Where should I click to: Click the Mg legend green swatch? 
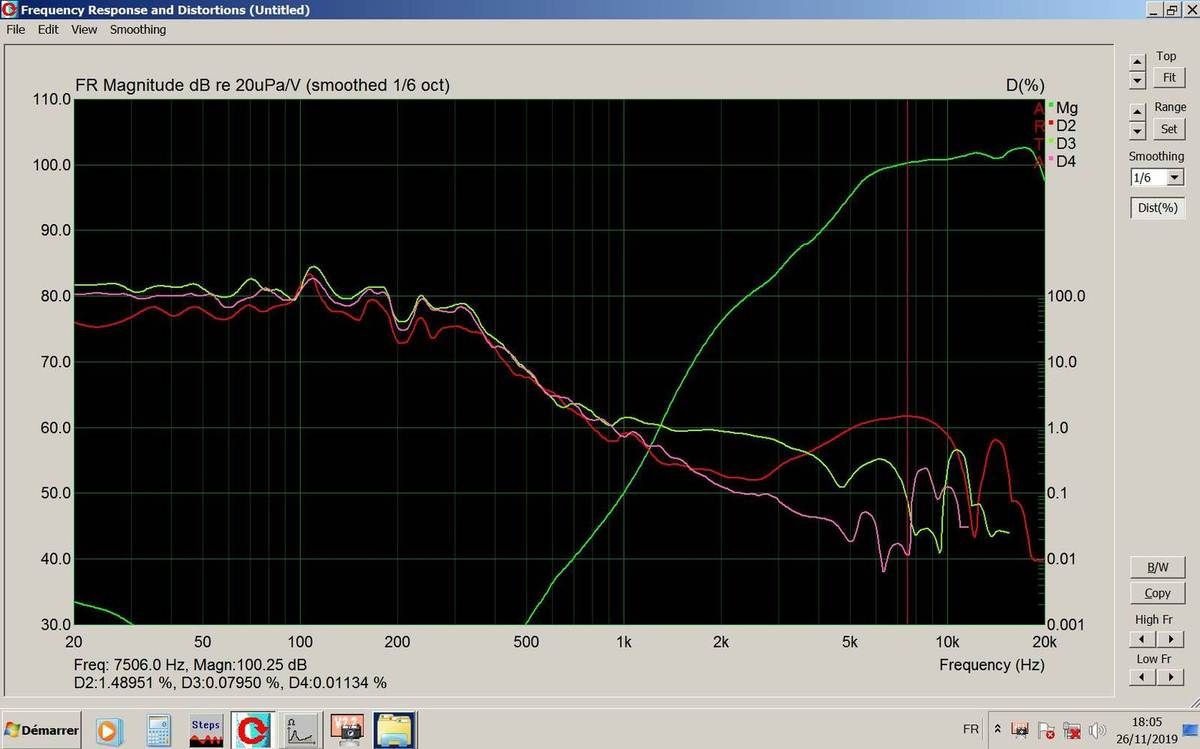click(1050, 104)
